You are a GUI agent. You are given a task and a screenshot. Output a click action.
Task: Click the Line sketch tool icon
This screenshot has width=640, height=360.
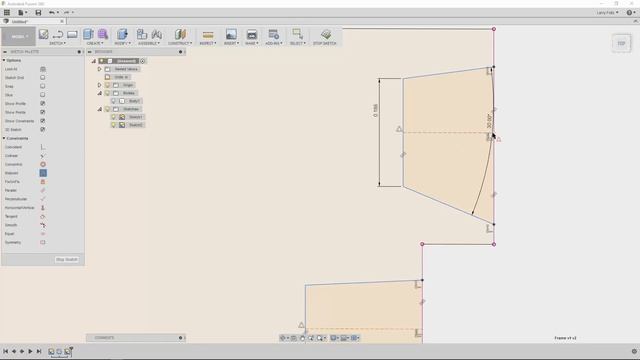tap(58, 34)
